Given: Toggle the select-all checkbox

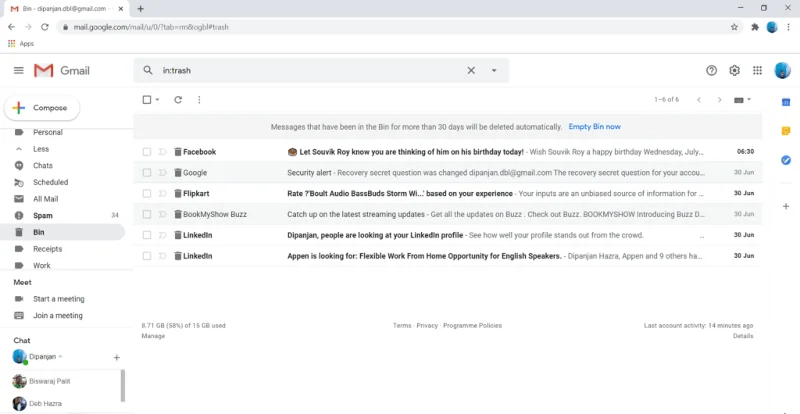Looking at the screenshot, I should click(147, 100).
